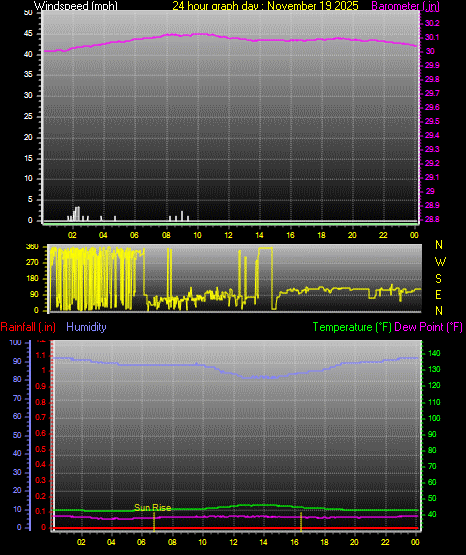Viewport: 466px width, 555px height.
Task: Click the barometer axis value 30.2
Action: [432, 23]
